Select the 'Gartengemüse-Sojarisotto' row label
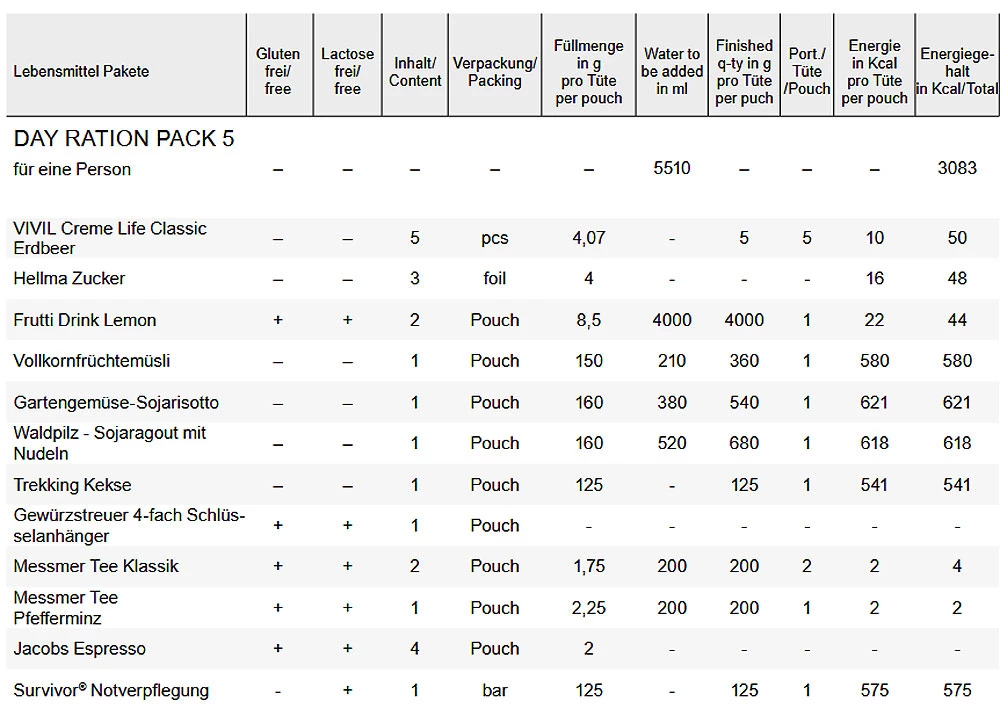This screenshot has height=723, width=1000. [116, 402]
